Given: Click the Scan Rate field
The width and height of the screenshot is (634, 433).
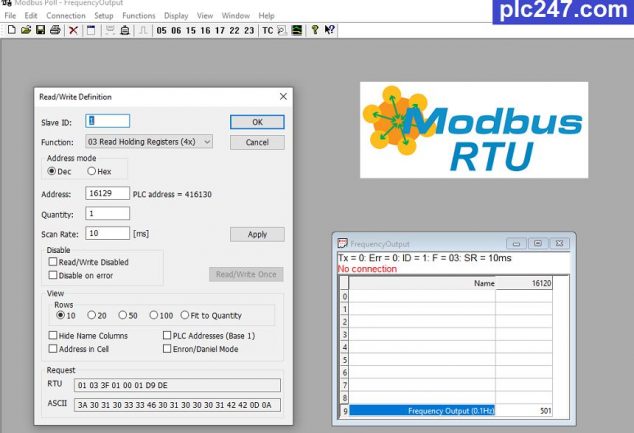Looking at the screenshot, I should [108, 233].
